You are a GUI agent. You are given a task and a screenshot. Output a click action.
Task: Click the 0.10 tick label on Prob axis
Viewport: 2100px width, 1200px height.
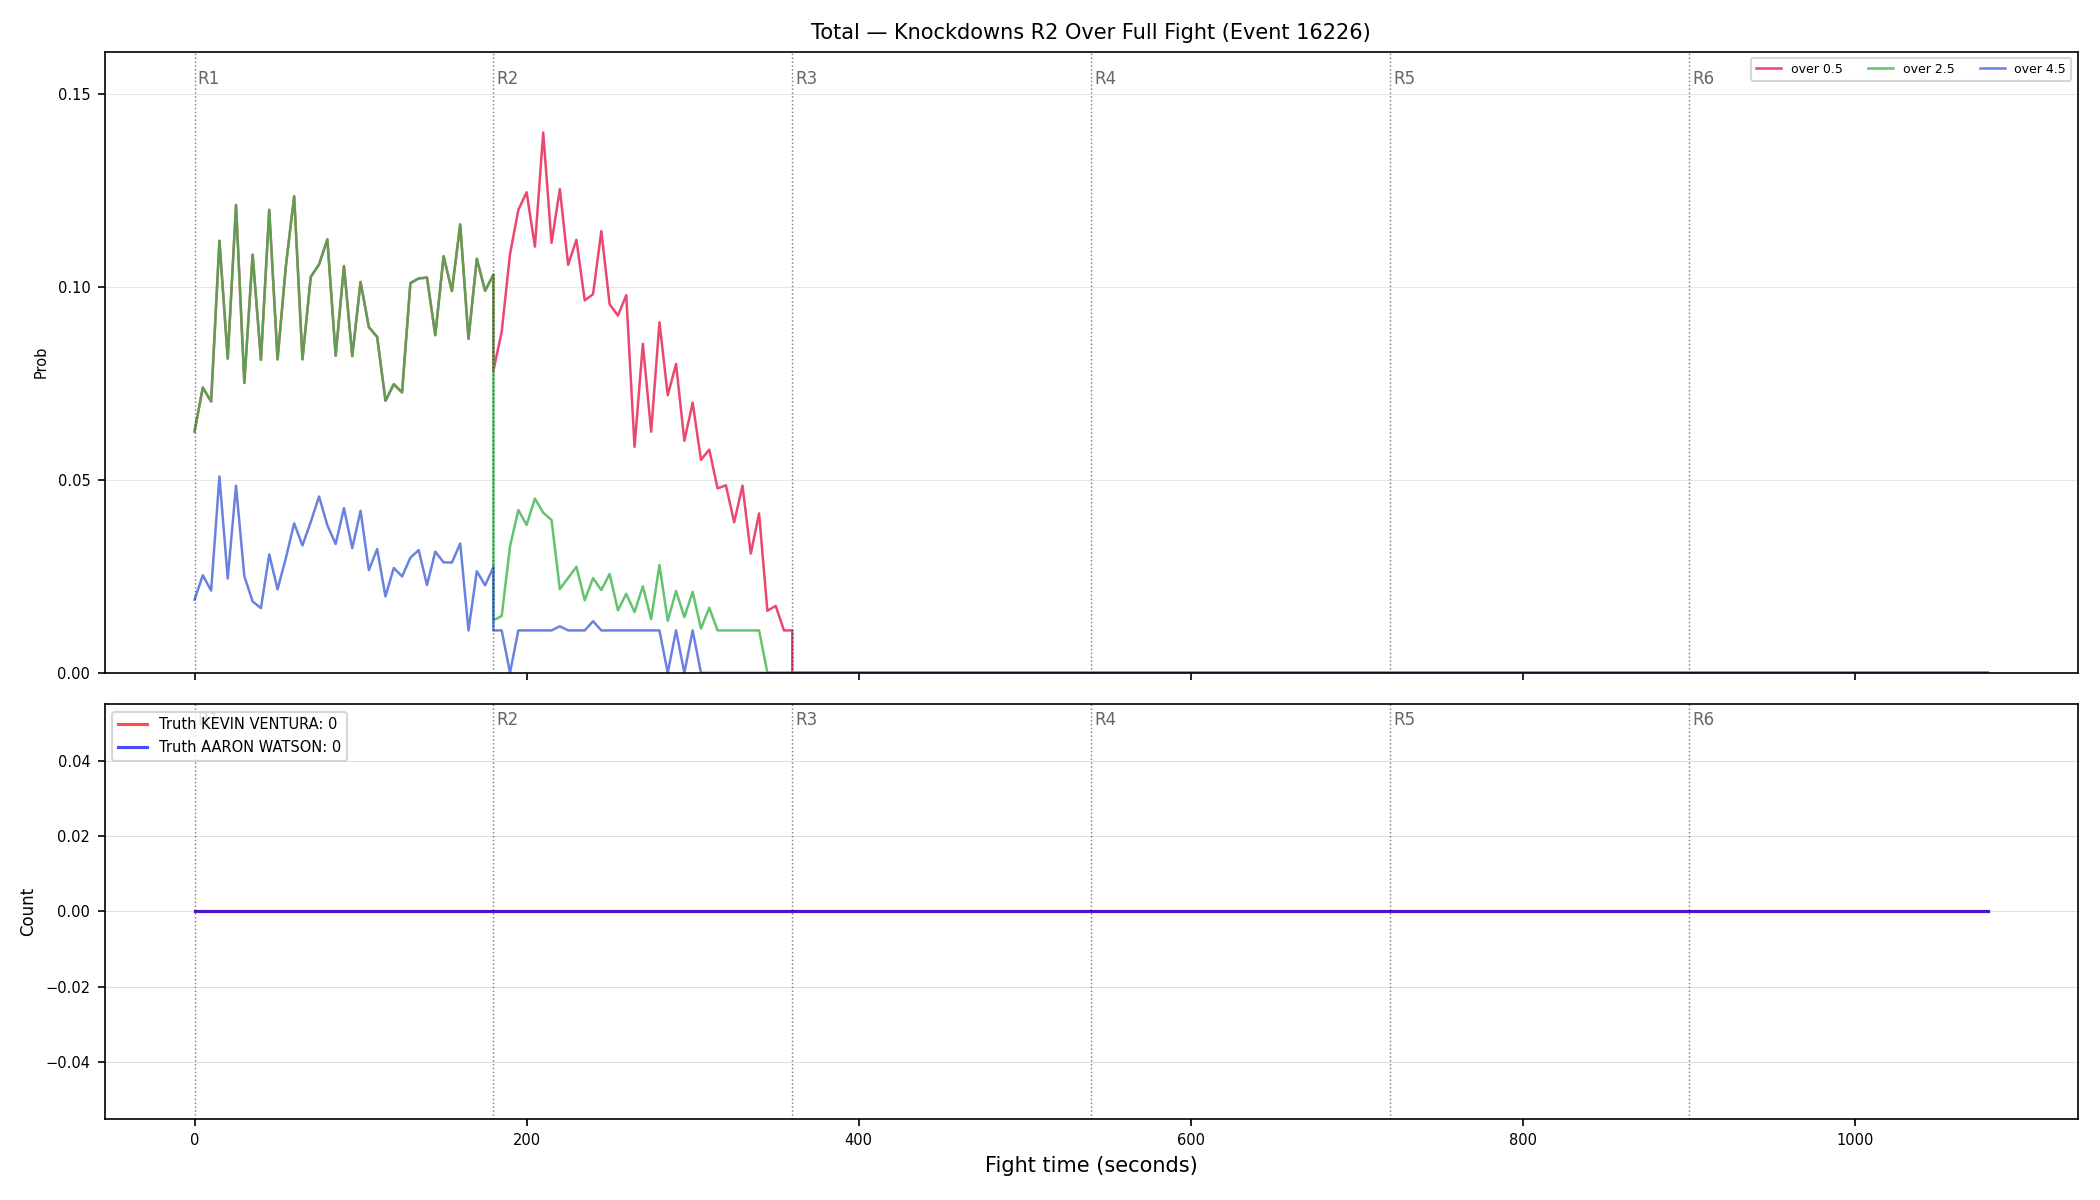(x=73, y=288)
